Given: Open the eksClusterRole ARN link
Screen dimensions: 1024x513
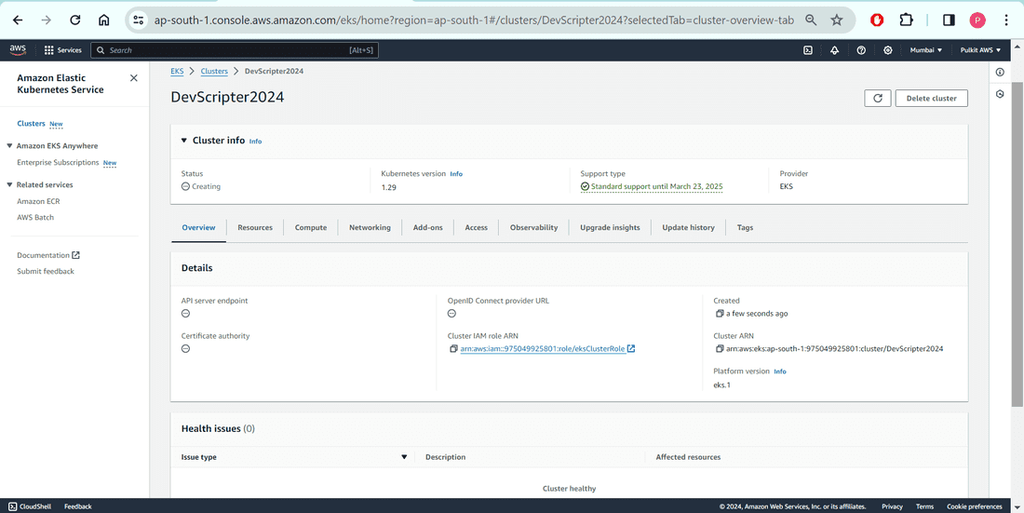Looking at the screenshot, I should 547,349.
